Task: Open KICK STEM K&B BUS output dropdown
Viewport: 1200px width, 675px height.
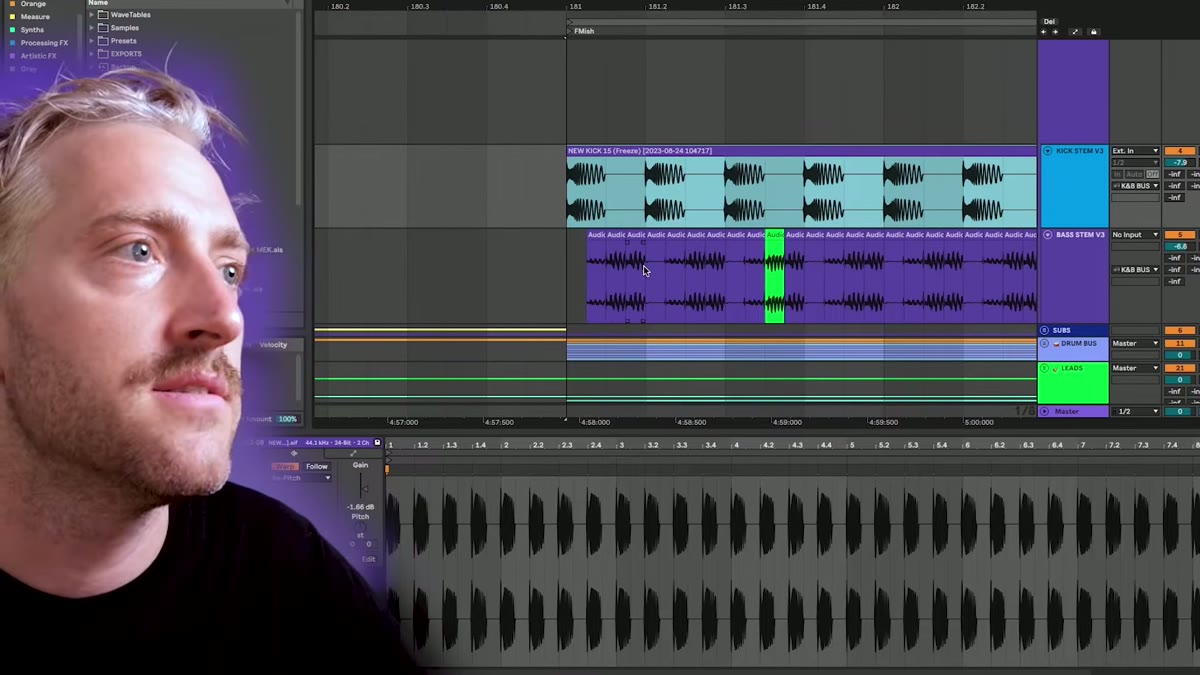Action: (x=1135, y=186)
